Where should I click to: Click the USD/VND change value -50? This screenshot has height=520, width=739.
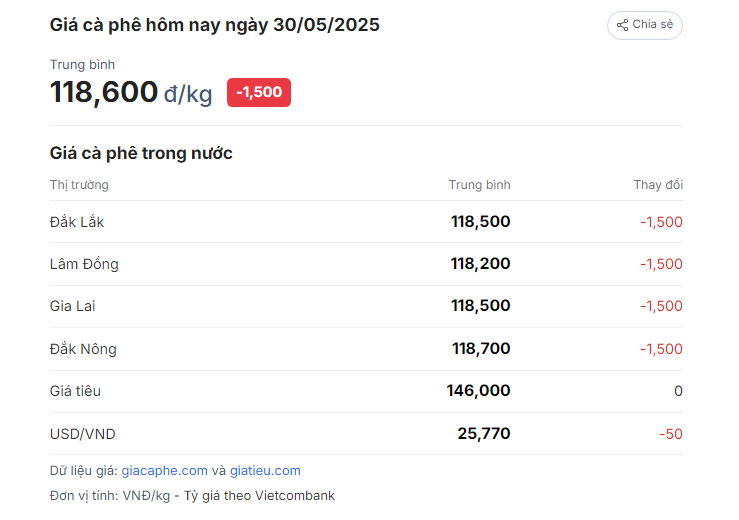click(x=671, y=434)
